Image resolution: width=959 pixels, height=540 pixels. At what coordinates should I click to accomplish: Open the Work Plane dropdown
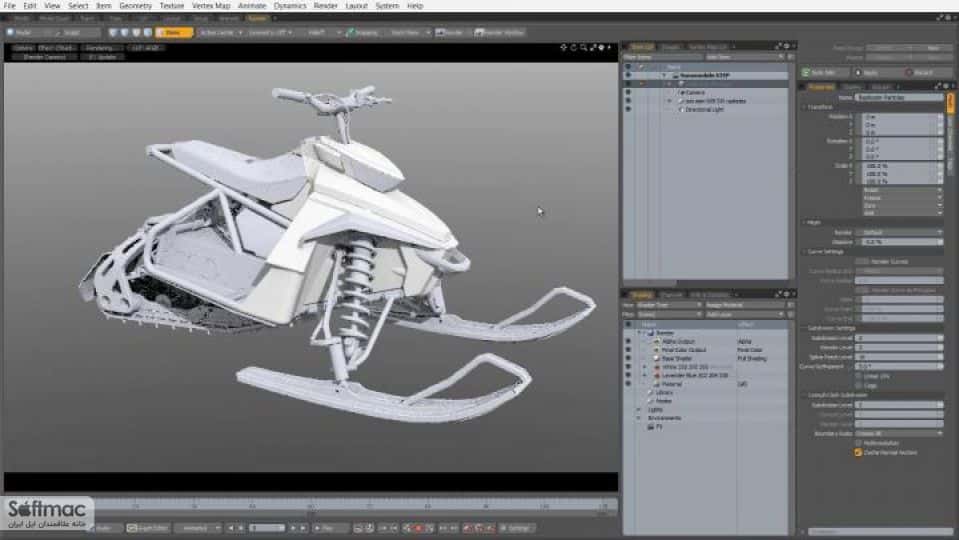point(410,32)
